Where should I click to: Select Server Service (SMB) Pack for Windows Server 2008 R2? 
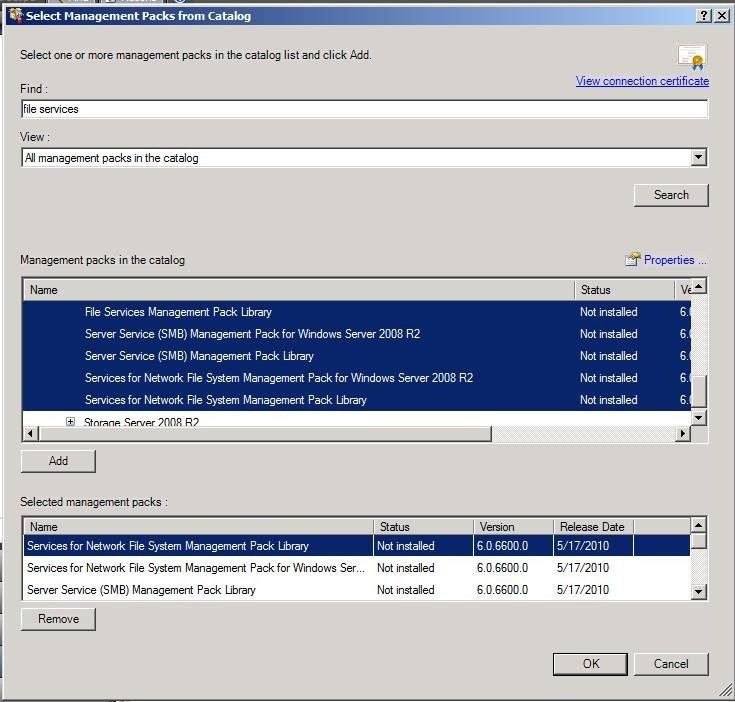[356, 334]
